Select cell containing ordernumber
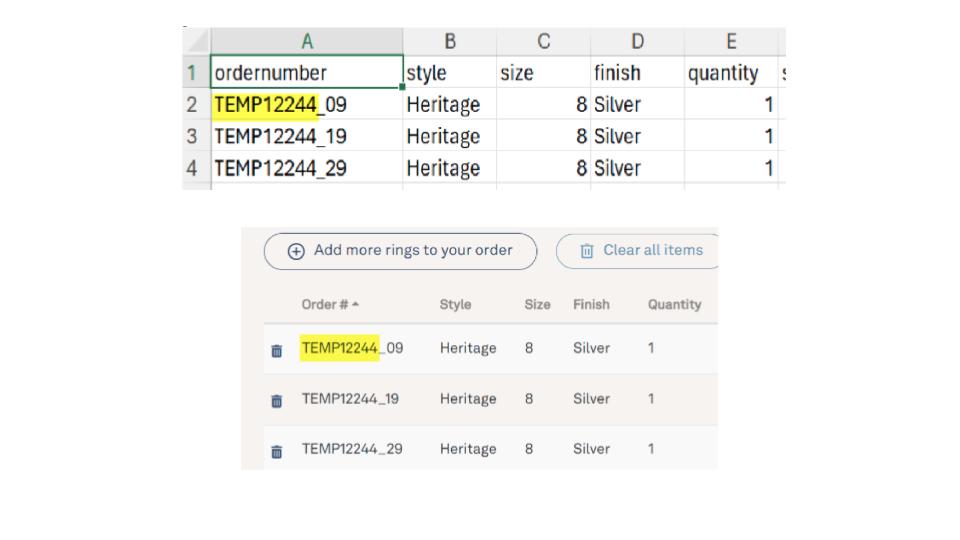The width and height of the screenshot is (960, 540). [x=307, y=72]
